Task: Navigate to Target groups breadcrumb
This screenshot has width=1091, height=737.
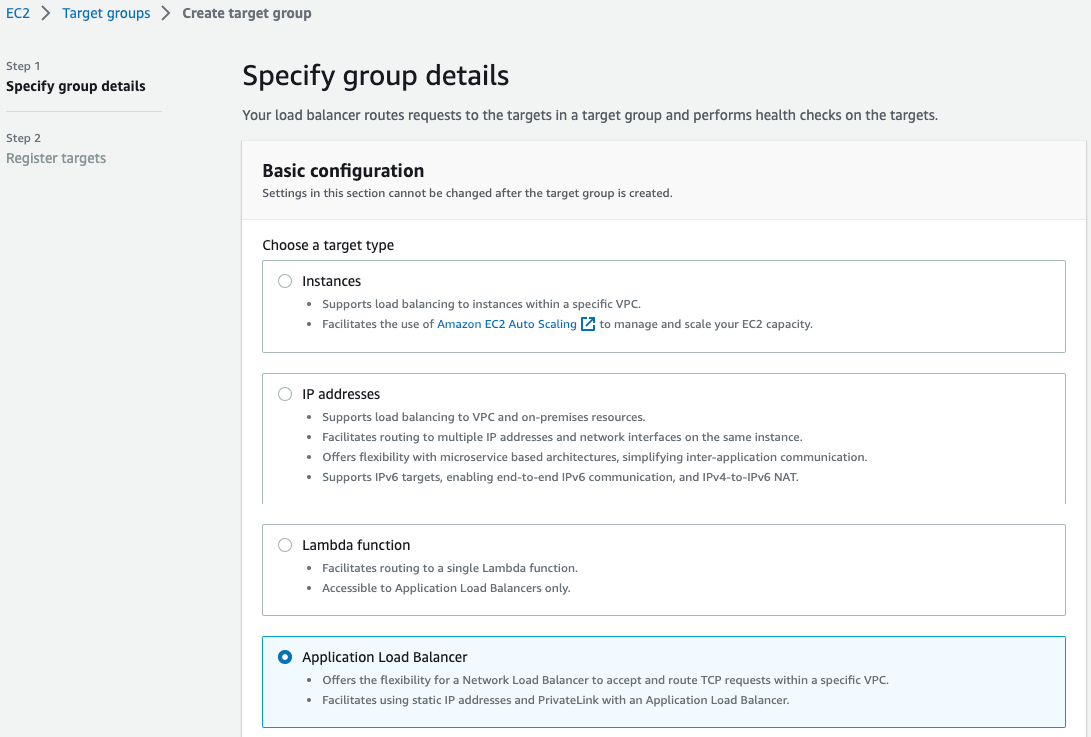Action: coord(106,14)
